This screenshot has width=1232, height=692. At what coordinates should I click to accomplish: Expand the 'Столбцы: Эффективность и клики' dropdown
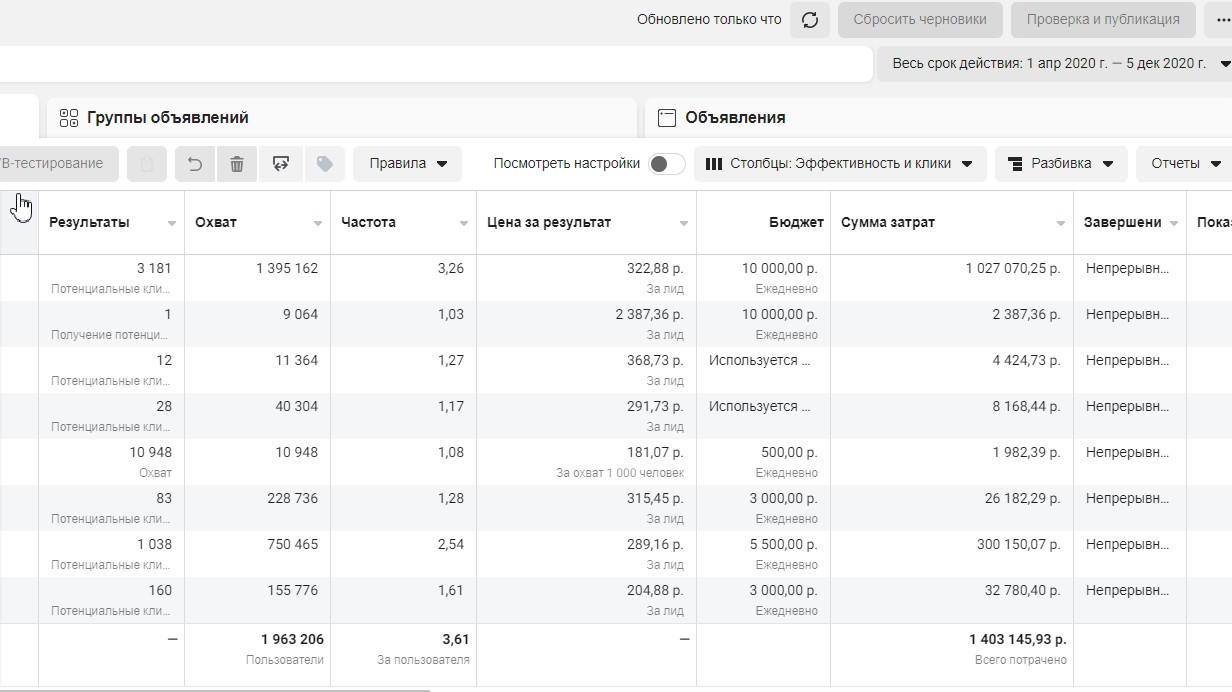coord(840,164)
